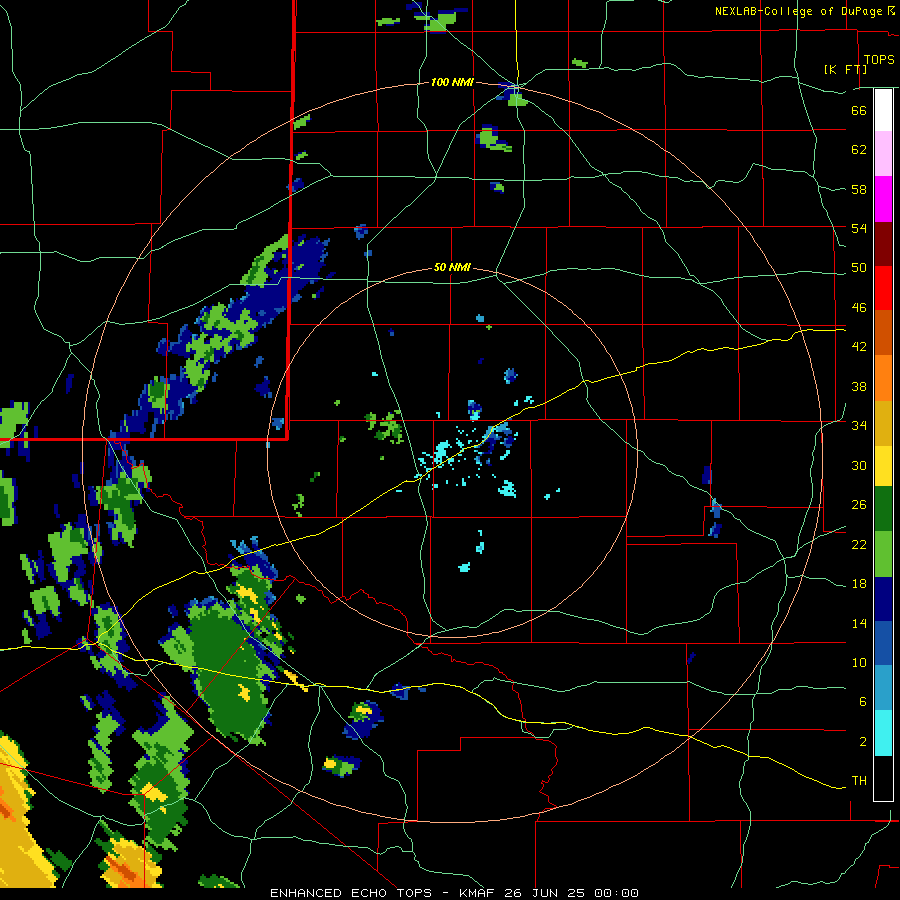This screenshot has width=900, height=900.
Task: Click the 38 legend value
Action: (x=859, y=386)
